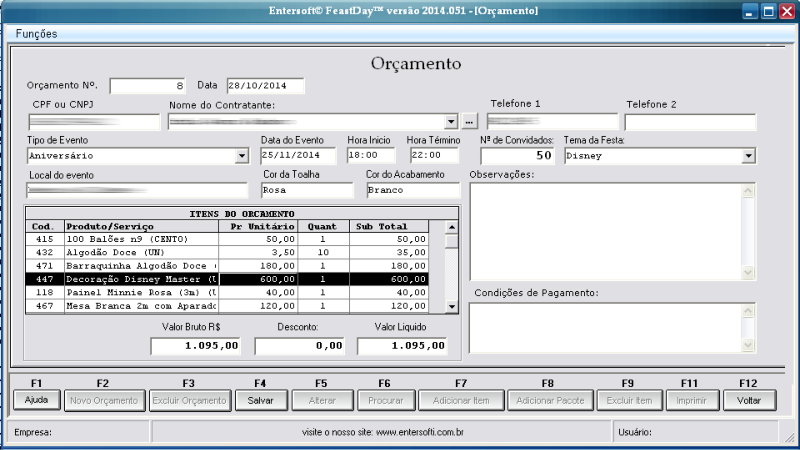Click the 35,00 subtotal cell

tap(389, 253)
